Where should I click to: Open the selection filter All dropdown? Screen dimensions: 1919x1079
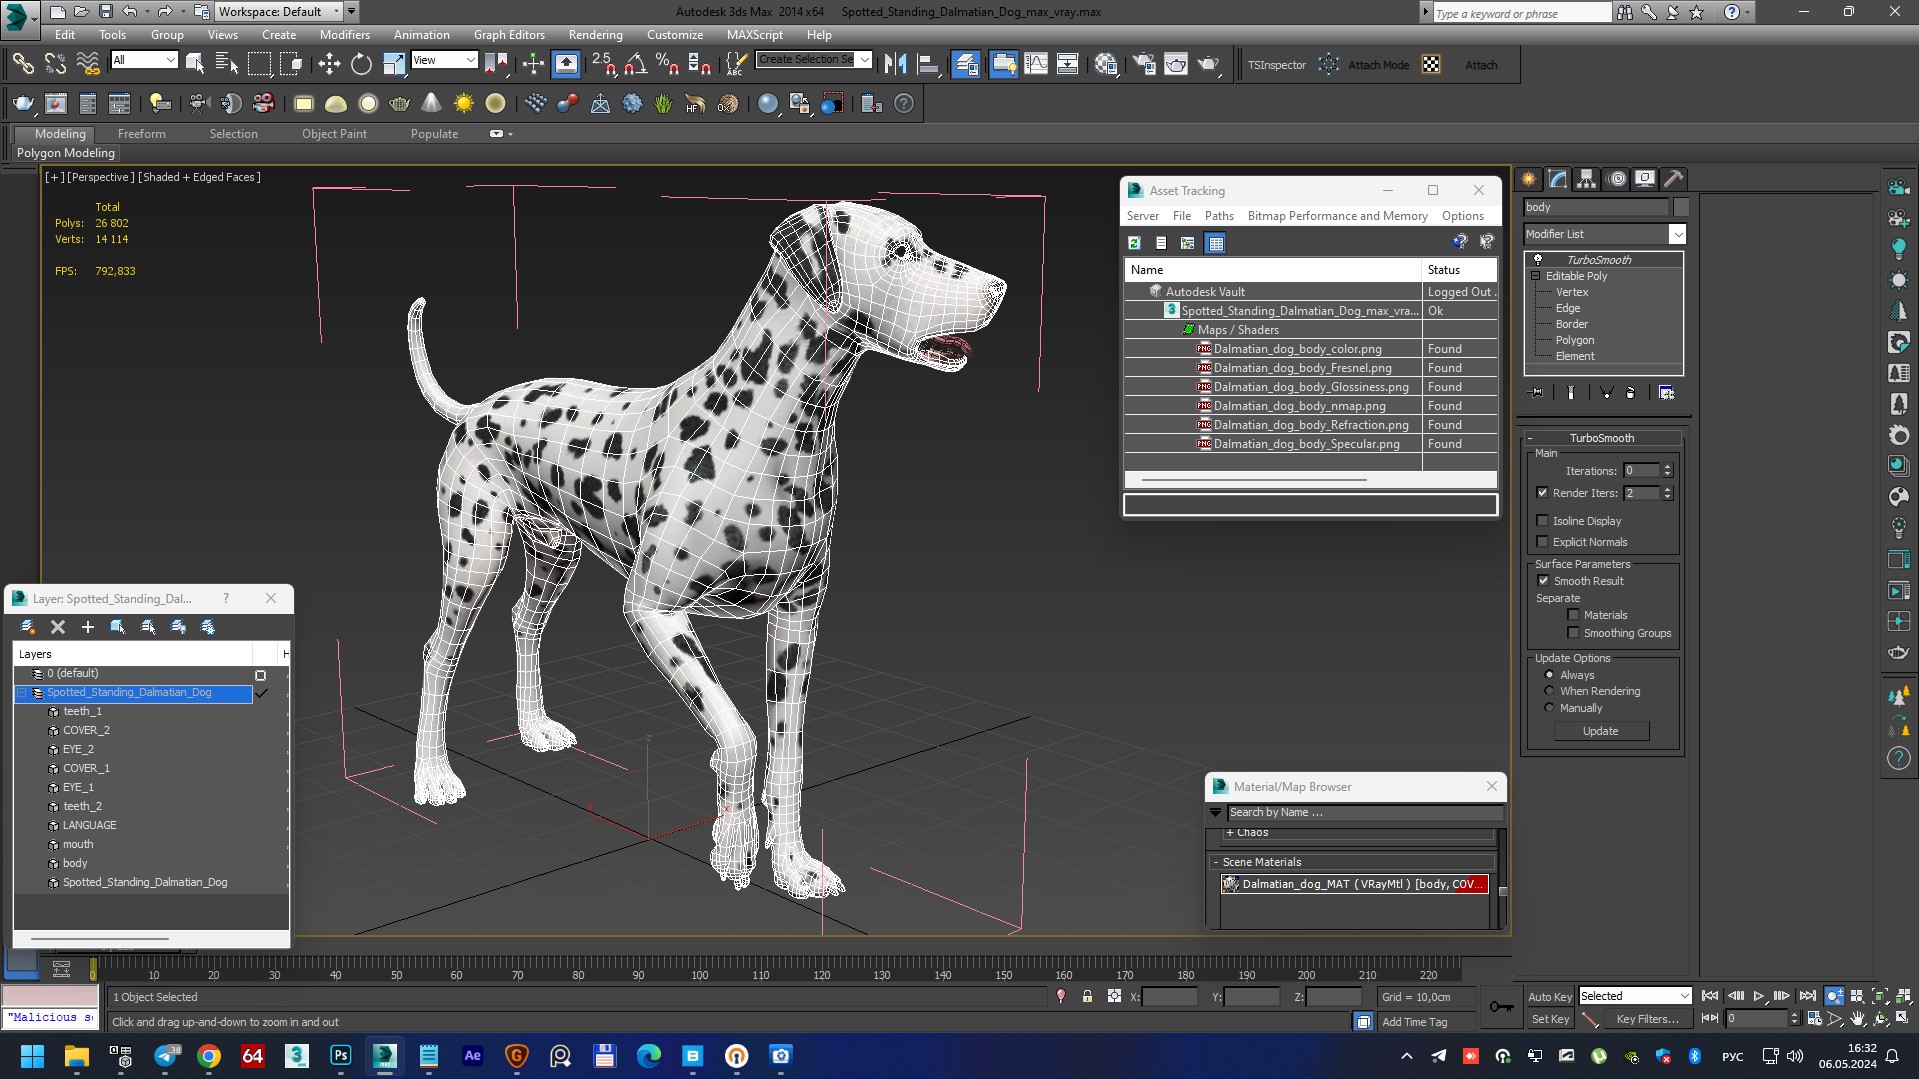144,60
